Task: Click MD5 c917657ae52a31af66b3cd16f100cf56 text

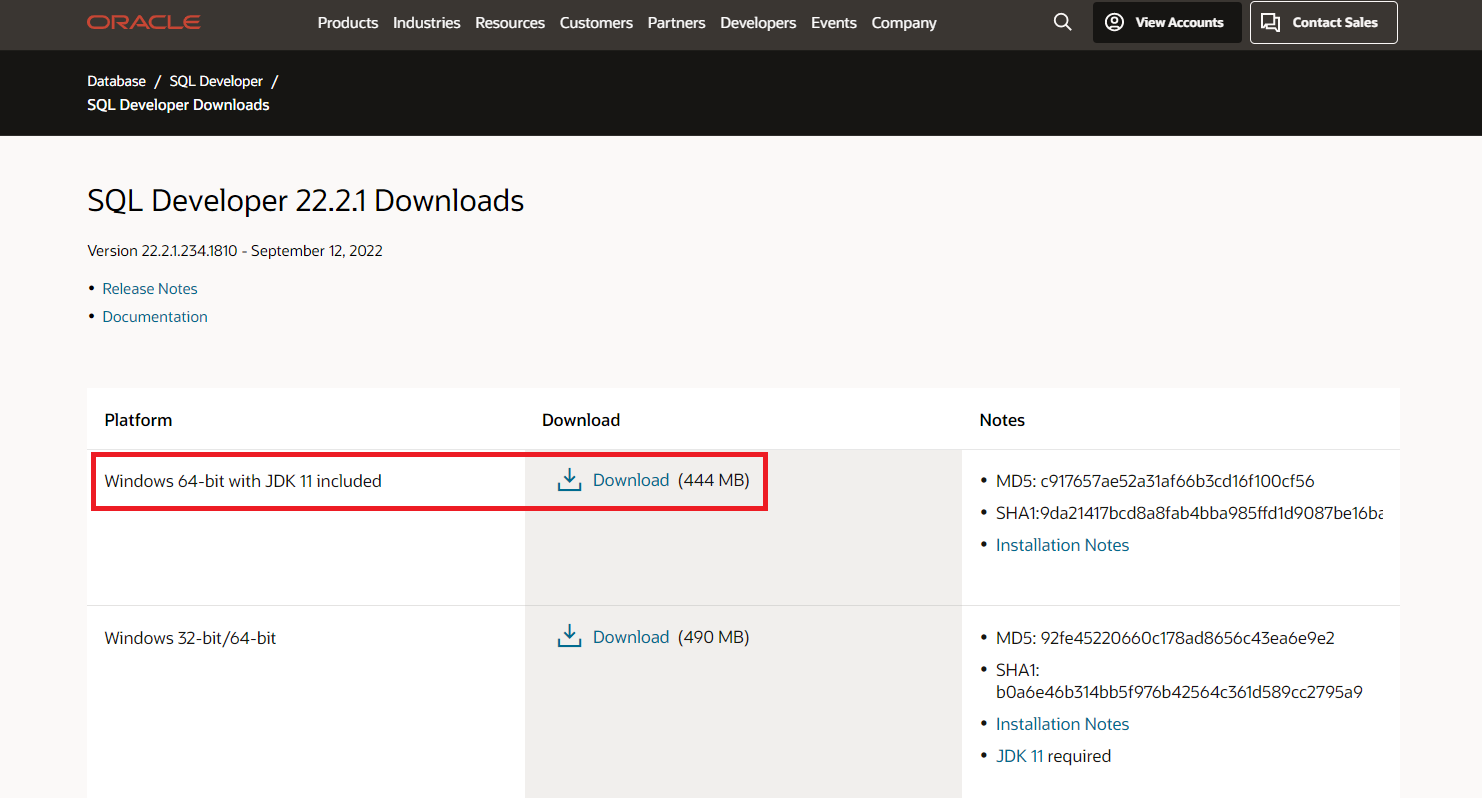Action: 1155,481
